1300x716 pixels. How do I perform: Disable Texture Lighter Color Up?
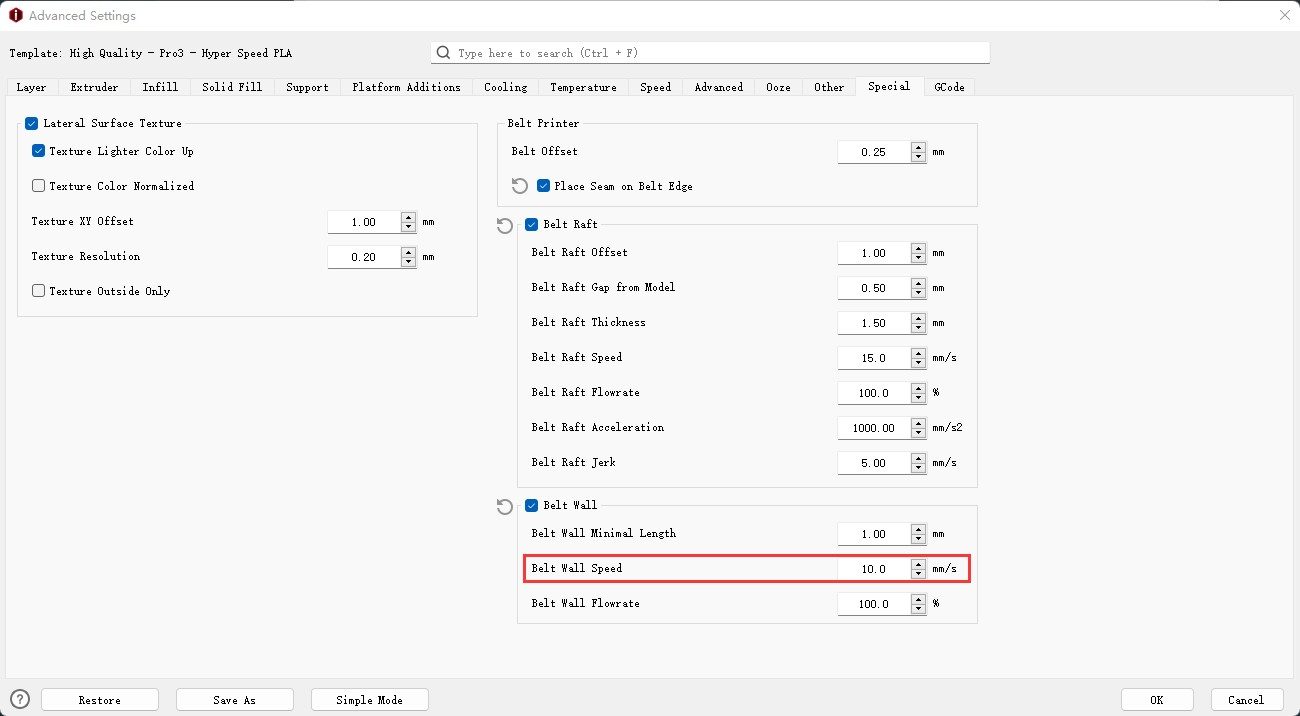(37, 151)
